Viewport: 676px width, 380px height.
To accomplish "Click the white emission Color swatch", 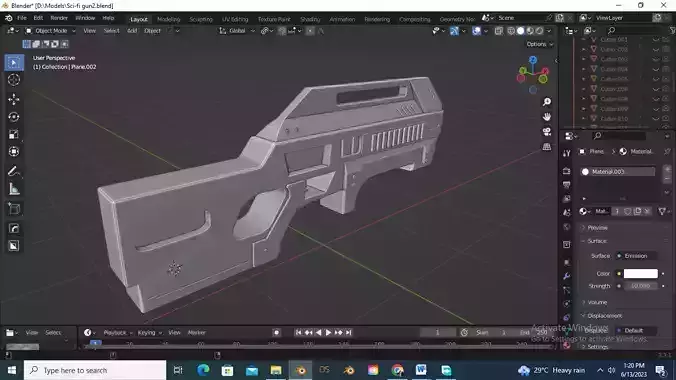I will click(x=641, y=273).
